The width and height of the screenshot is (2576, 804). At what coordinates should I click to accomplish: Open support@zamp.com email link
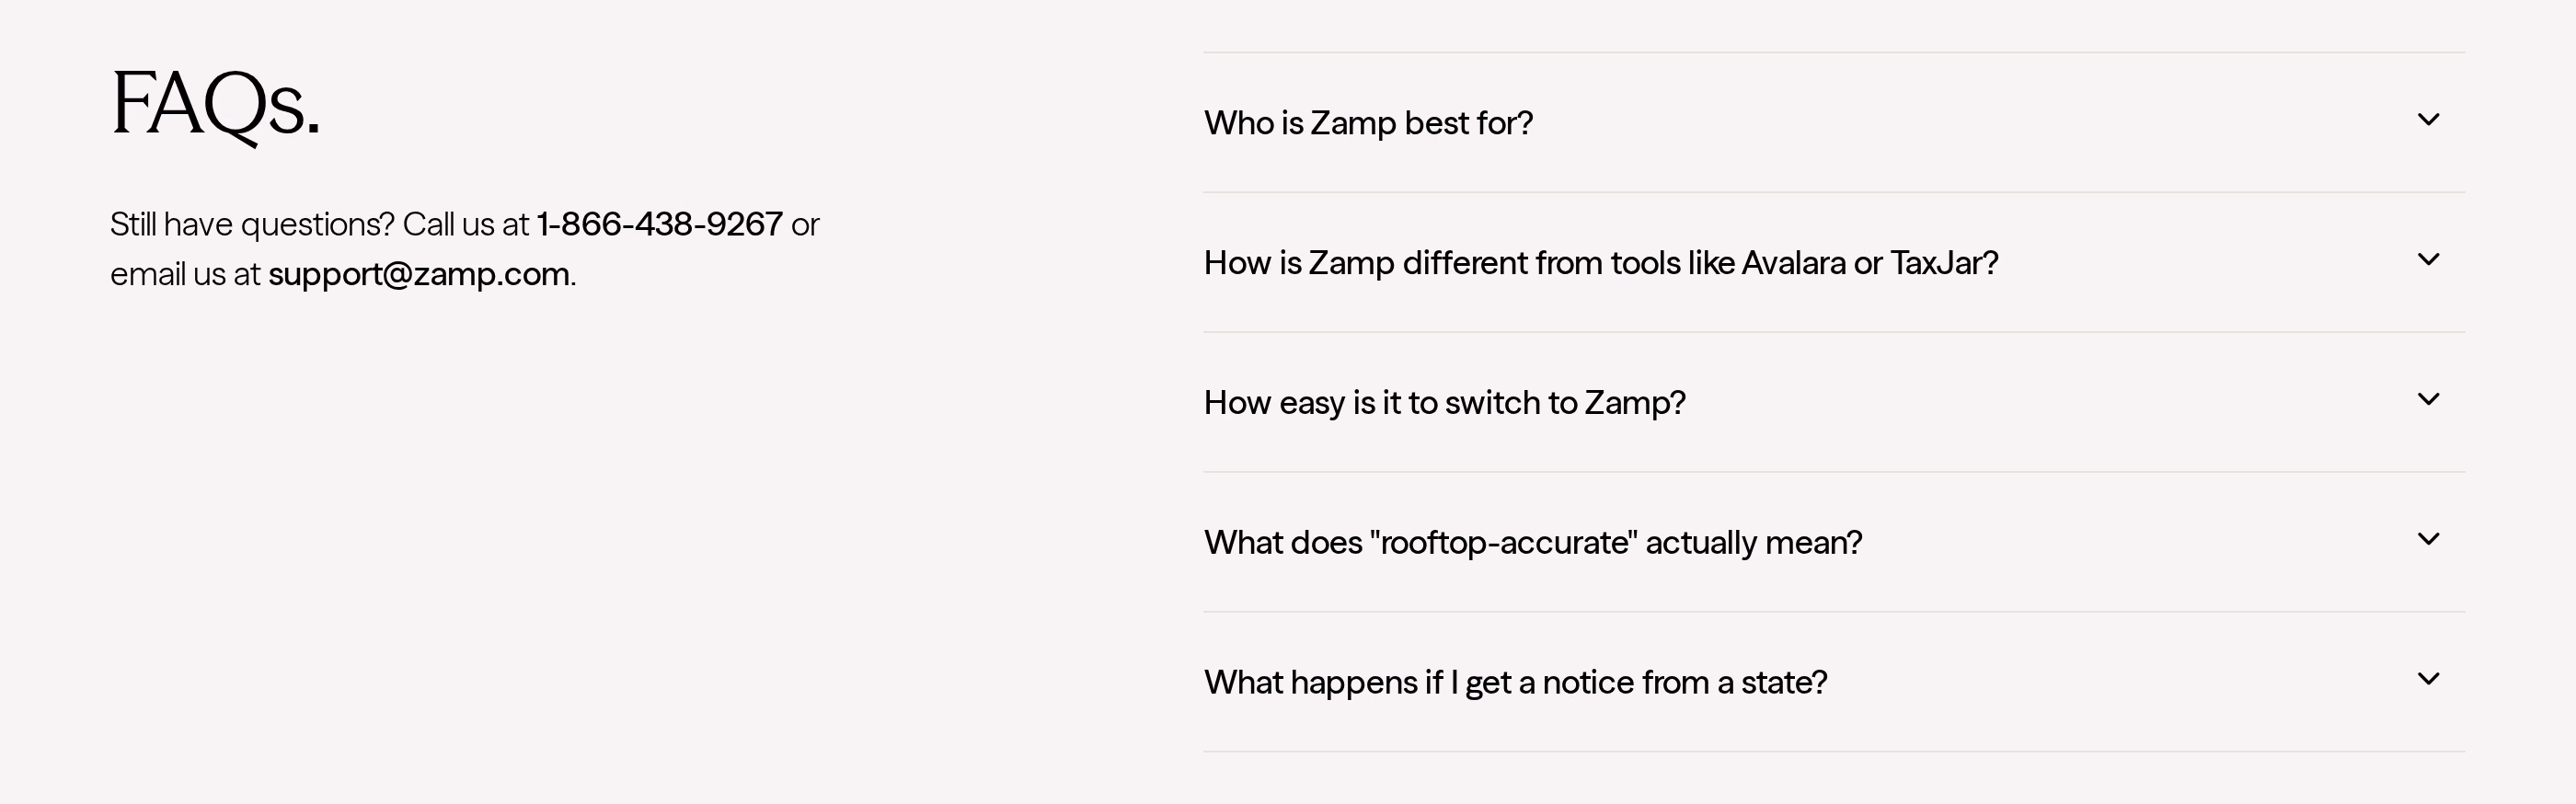(x=419, y=274)
